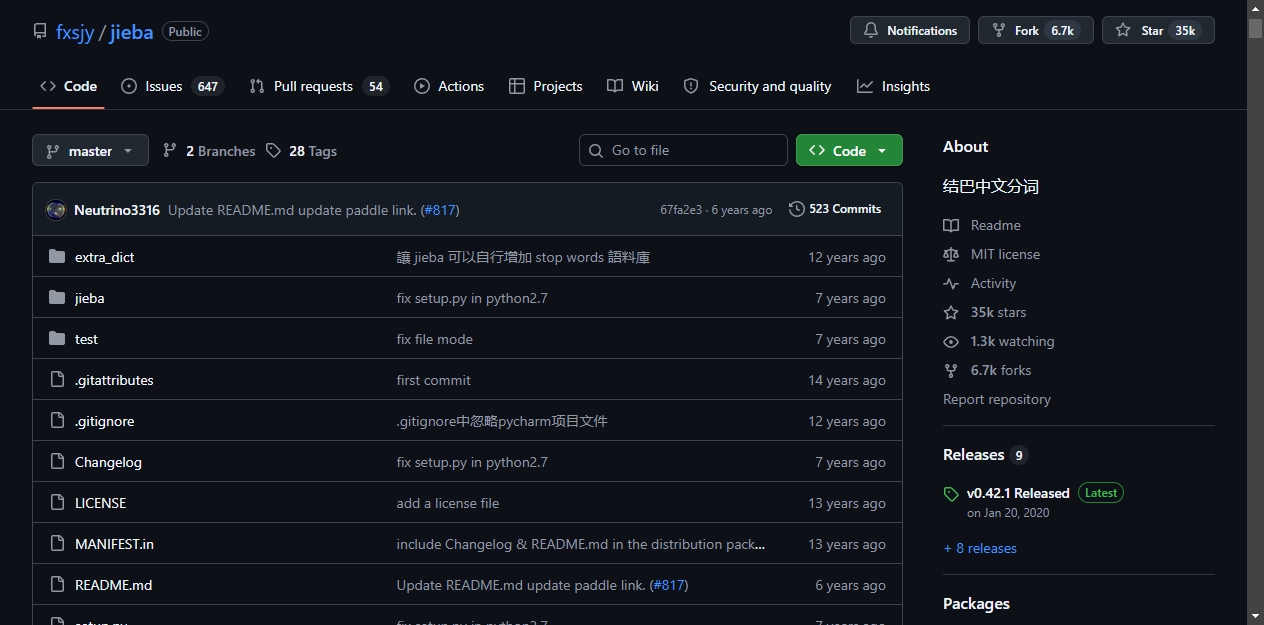The width and height of the screenshot is (1264, 625).
Task: Click the MANIFEST.in file icon
Action: [x=57, y=544]
